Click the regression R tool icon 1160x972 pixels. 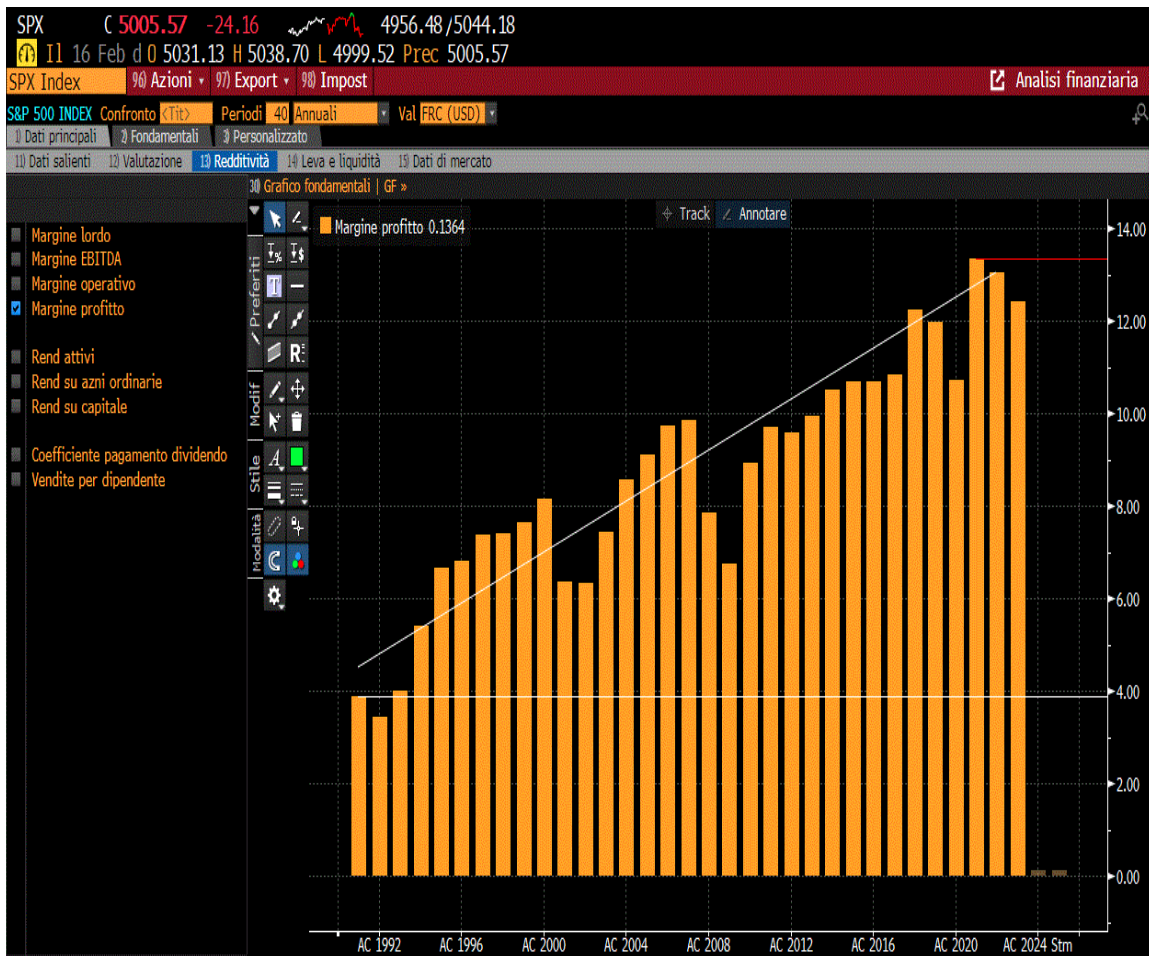point(297,354)
